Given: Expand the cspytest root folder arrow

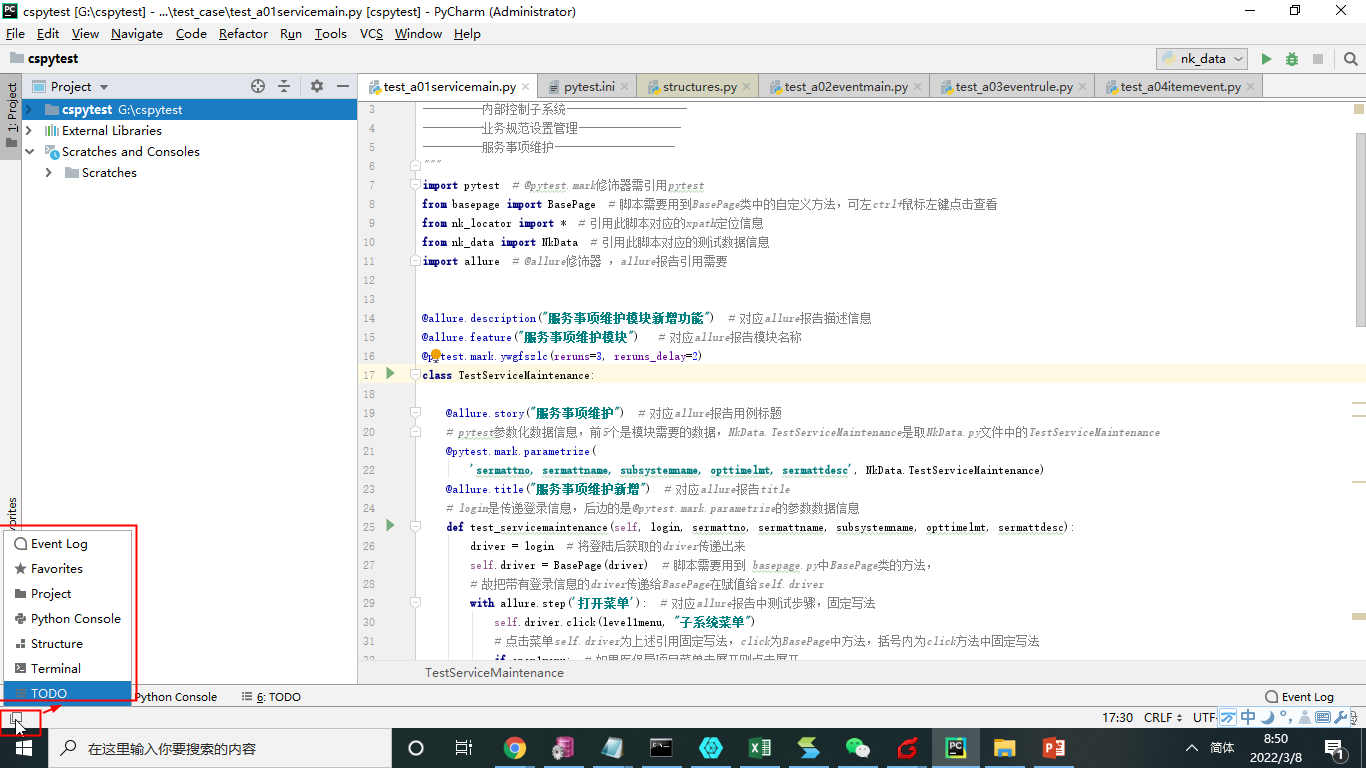Looking at the screenshot, I should (29, 109).
